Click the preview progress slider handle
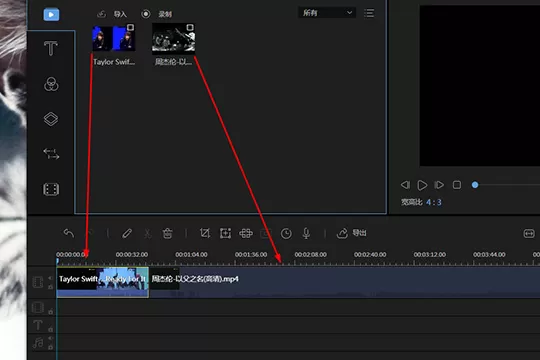This screenshot has height=360, width=540. pos(475,185)
